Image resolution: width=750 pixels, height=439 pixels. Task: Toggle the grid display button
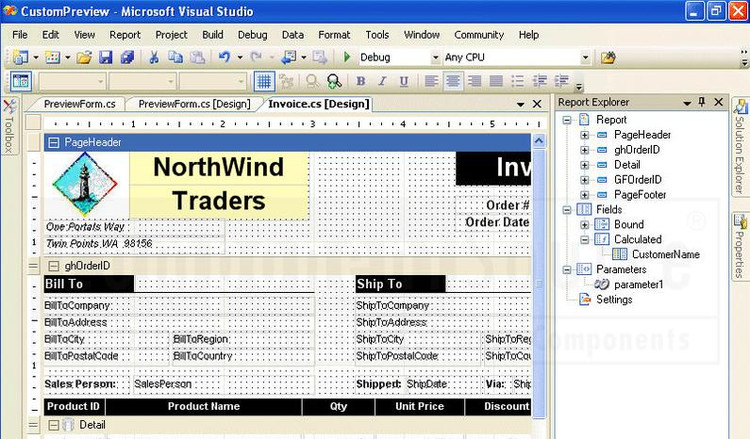[x=264, y=81]
